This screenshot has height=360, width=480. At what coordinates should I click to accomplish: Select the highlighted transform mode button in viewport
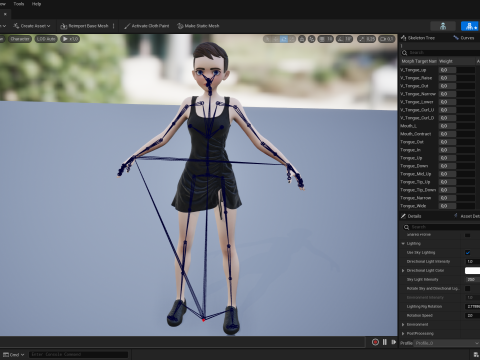[x=284, y=39]
